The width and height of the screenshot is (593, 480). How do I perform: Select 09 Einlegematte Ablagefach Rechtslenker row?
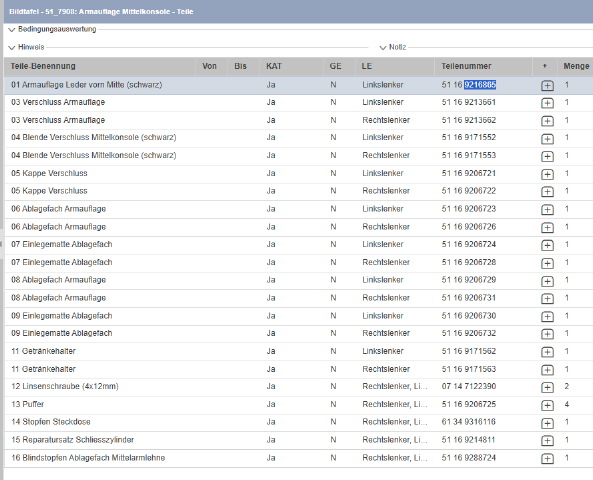[298, 334]
